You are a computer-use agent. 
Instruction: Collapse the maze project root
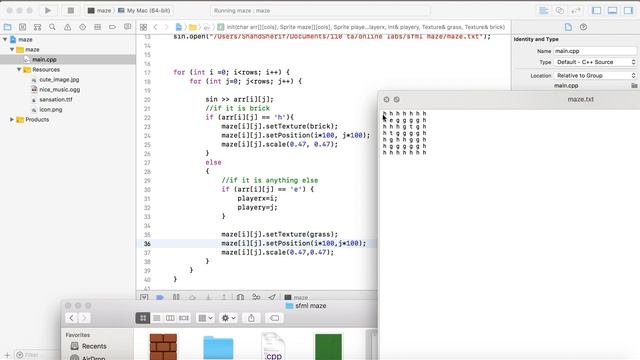coord(5,40)
